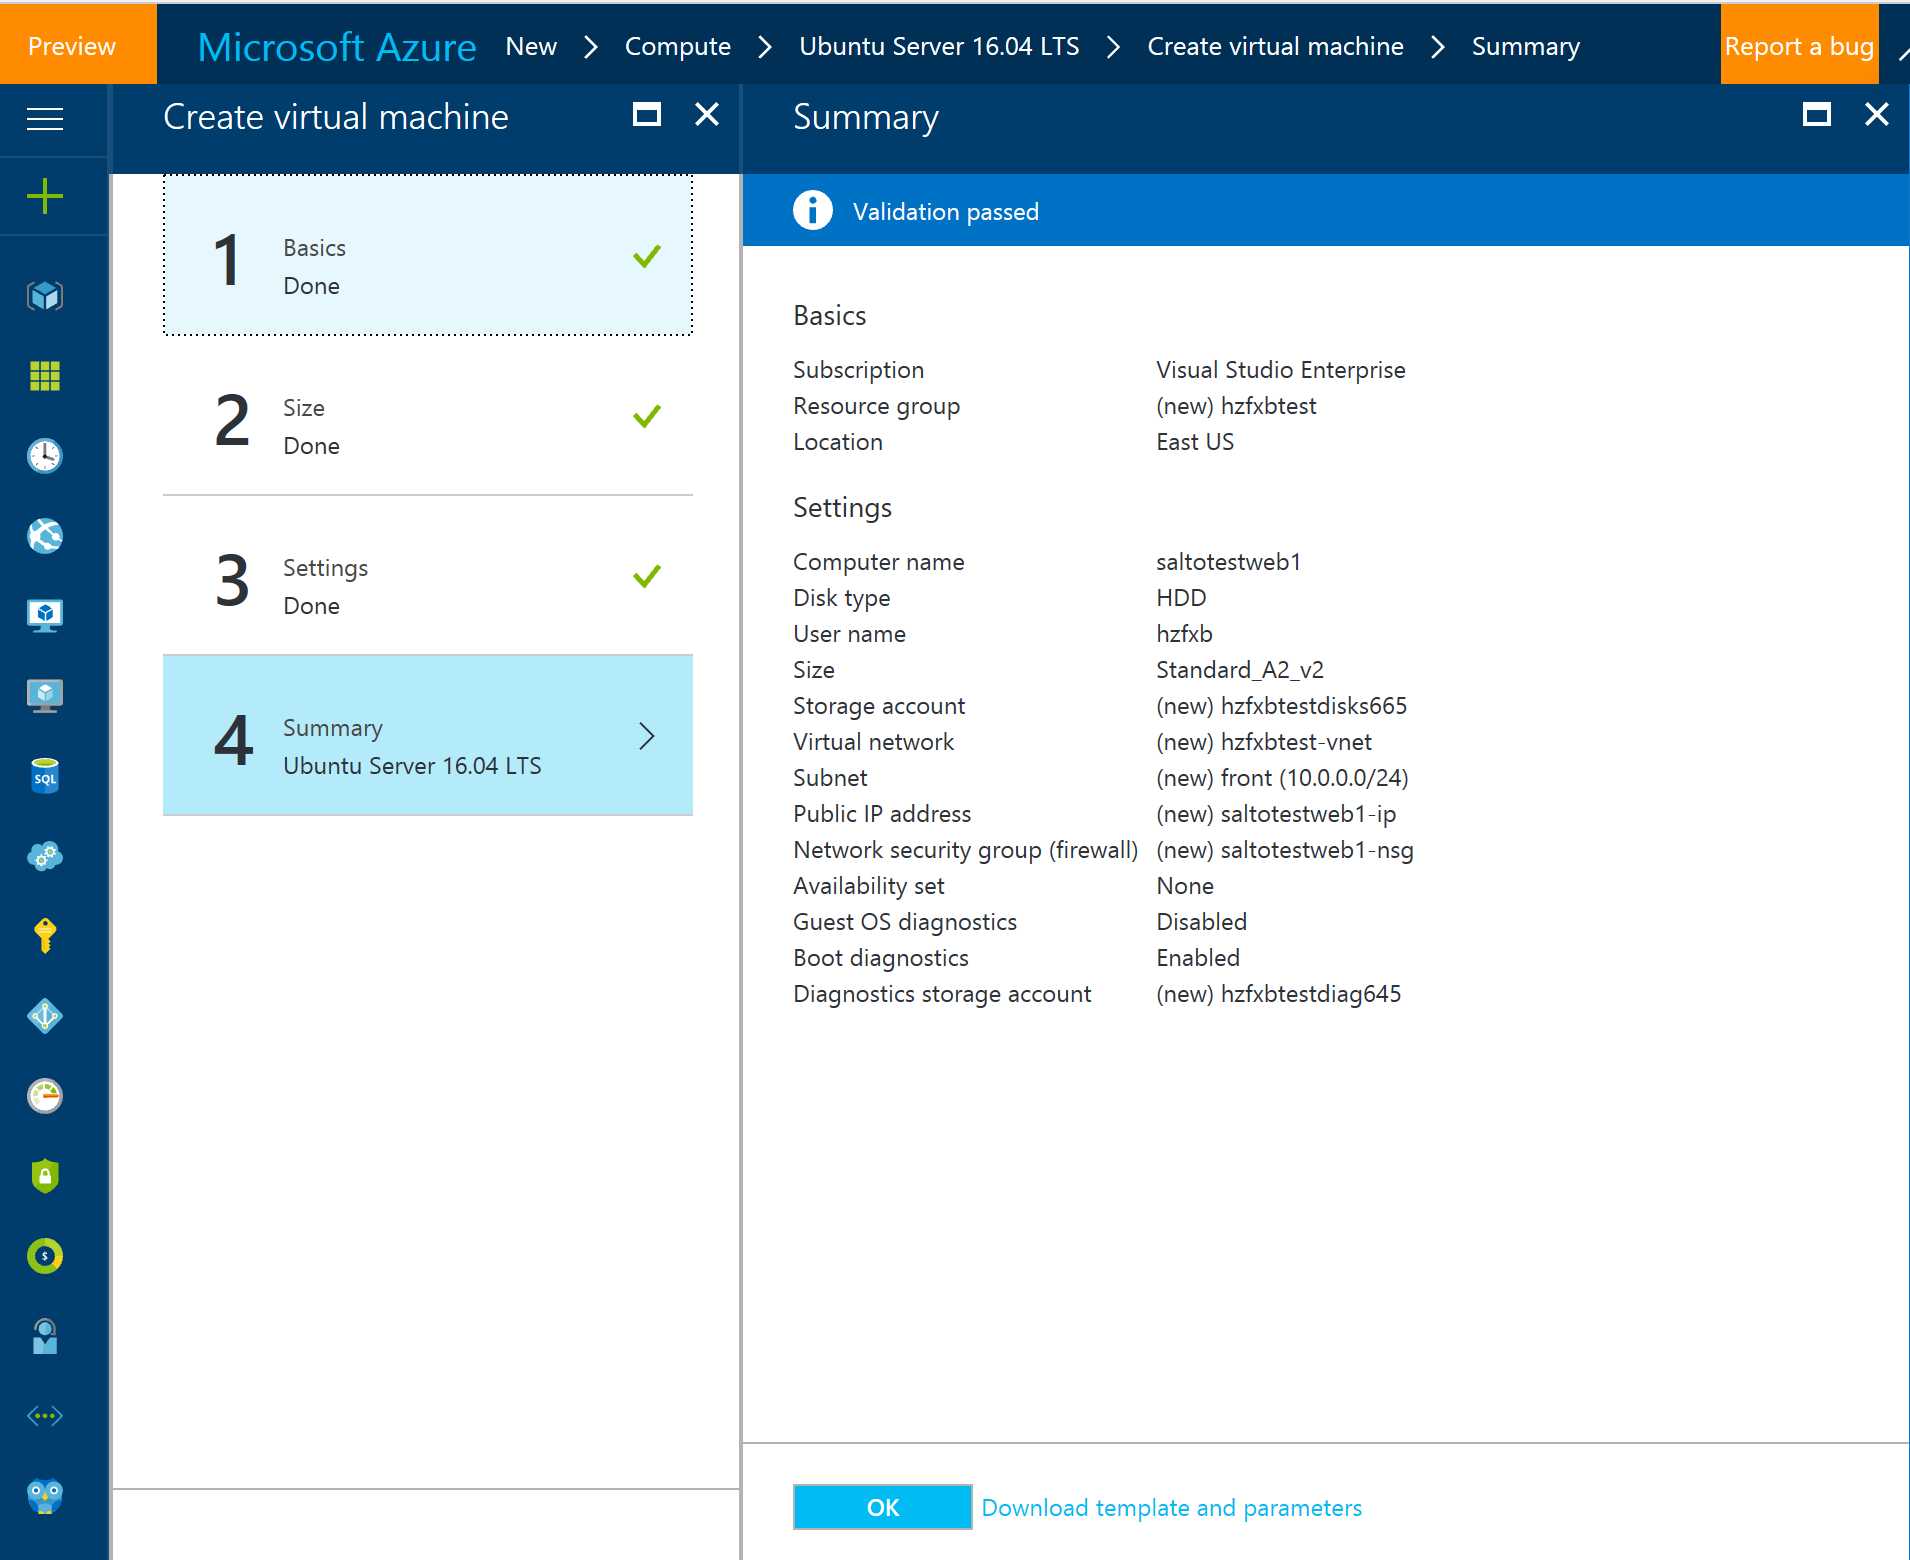Close the Summary blade
Image resolution: width=1910 pixels, height=1560 pixels.
click(x=1877, y=115)
